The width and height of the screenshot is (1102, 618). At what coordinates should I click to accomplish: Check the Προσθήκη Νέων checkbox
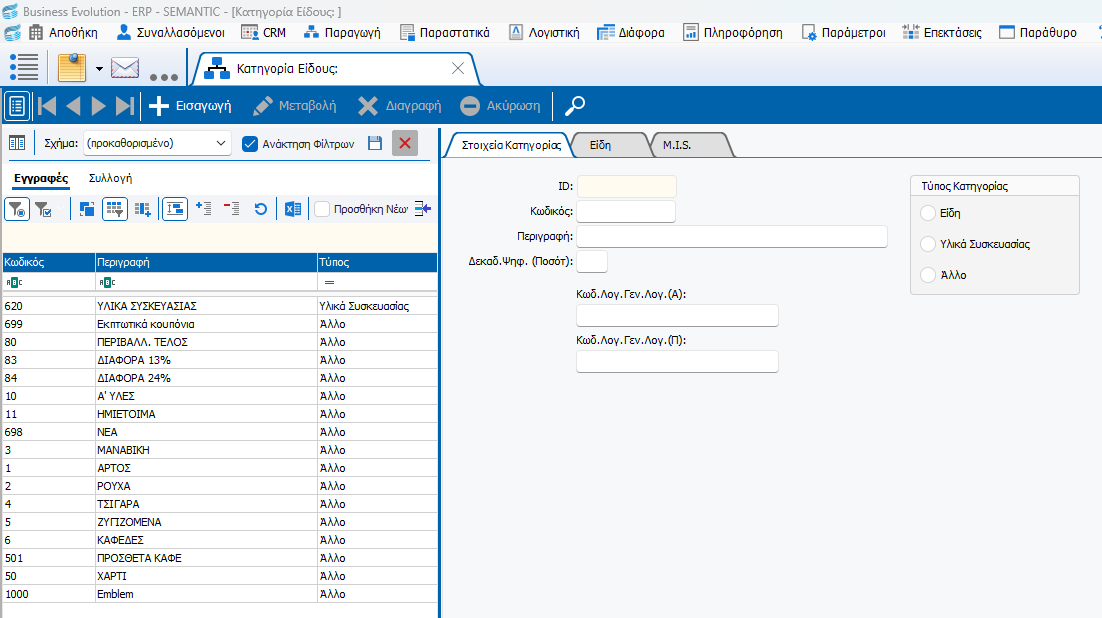coord(322,210)
